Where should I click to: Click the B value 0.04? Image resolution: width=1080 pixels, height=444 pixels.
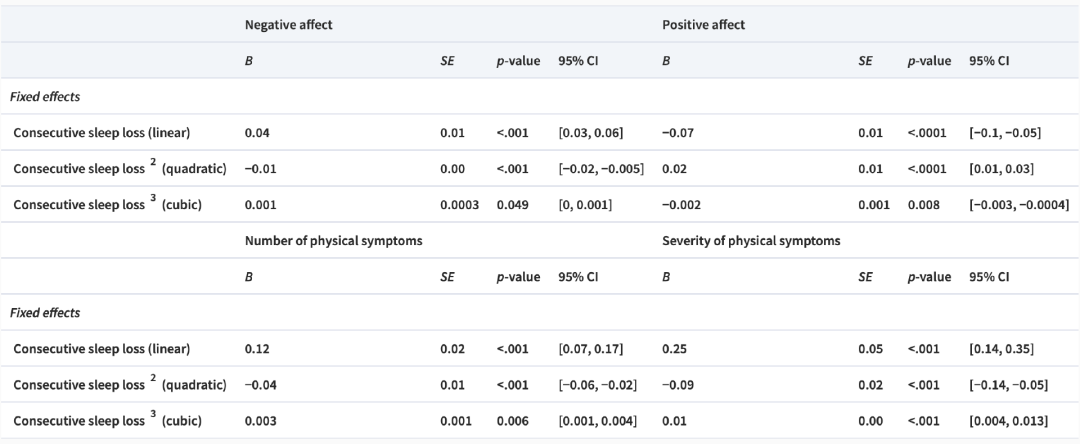(x=256, y=132)
